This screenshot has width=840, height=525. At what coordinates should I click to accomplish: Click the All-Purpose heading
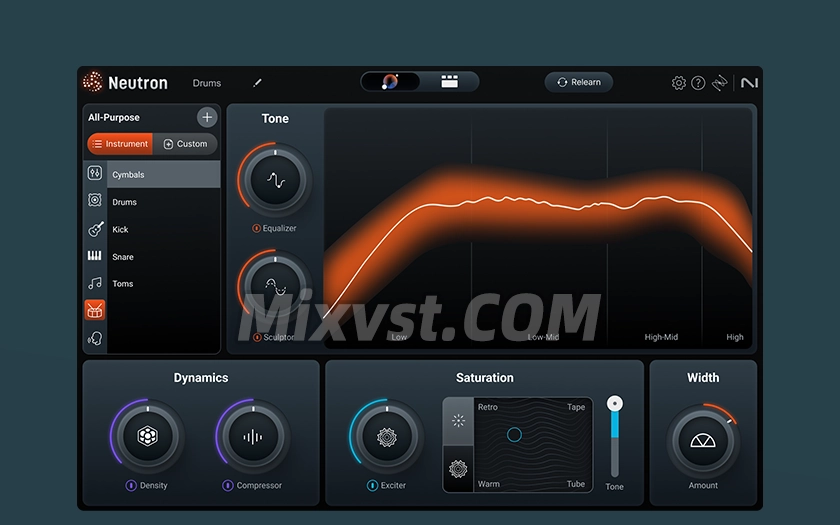114,117
